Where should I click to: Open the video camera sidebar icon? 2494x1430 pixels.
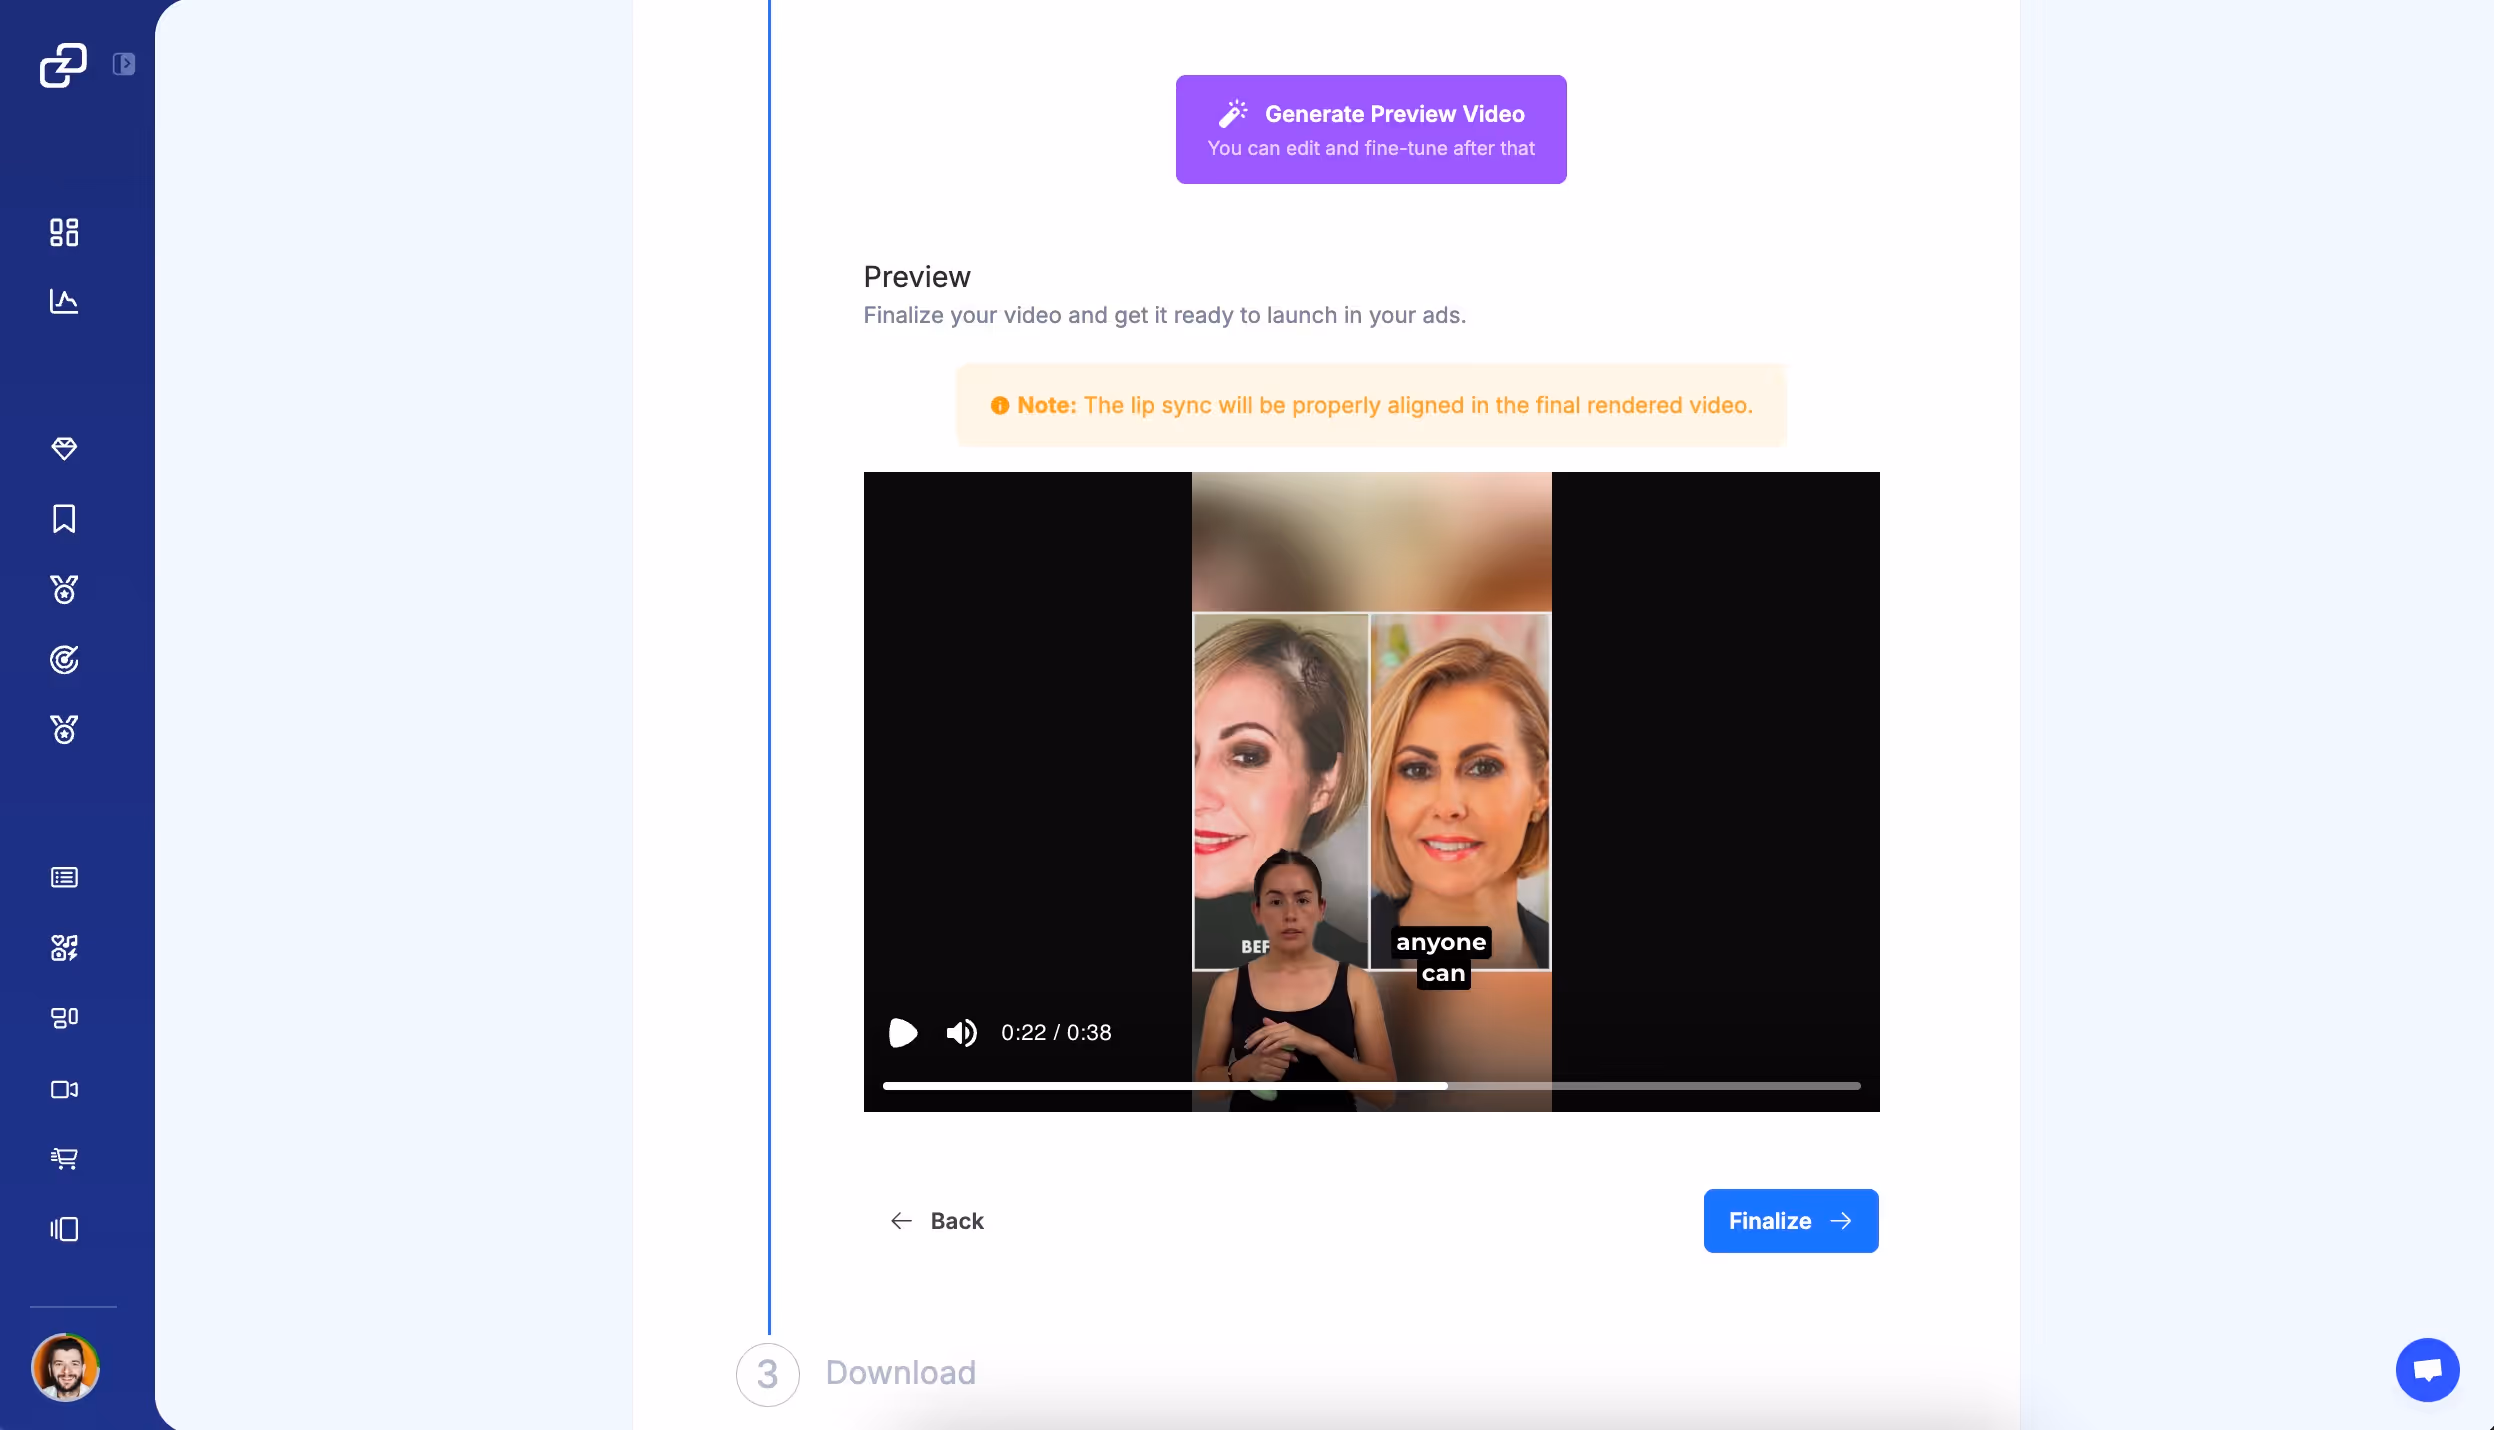(64, 1089)
